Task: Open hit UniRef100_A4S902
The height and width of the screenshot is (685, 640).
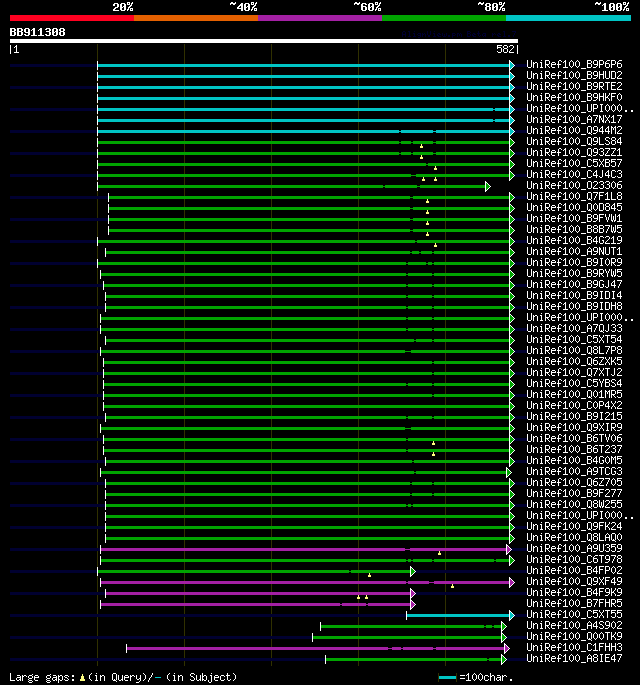Action: 574,626
